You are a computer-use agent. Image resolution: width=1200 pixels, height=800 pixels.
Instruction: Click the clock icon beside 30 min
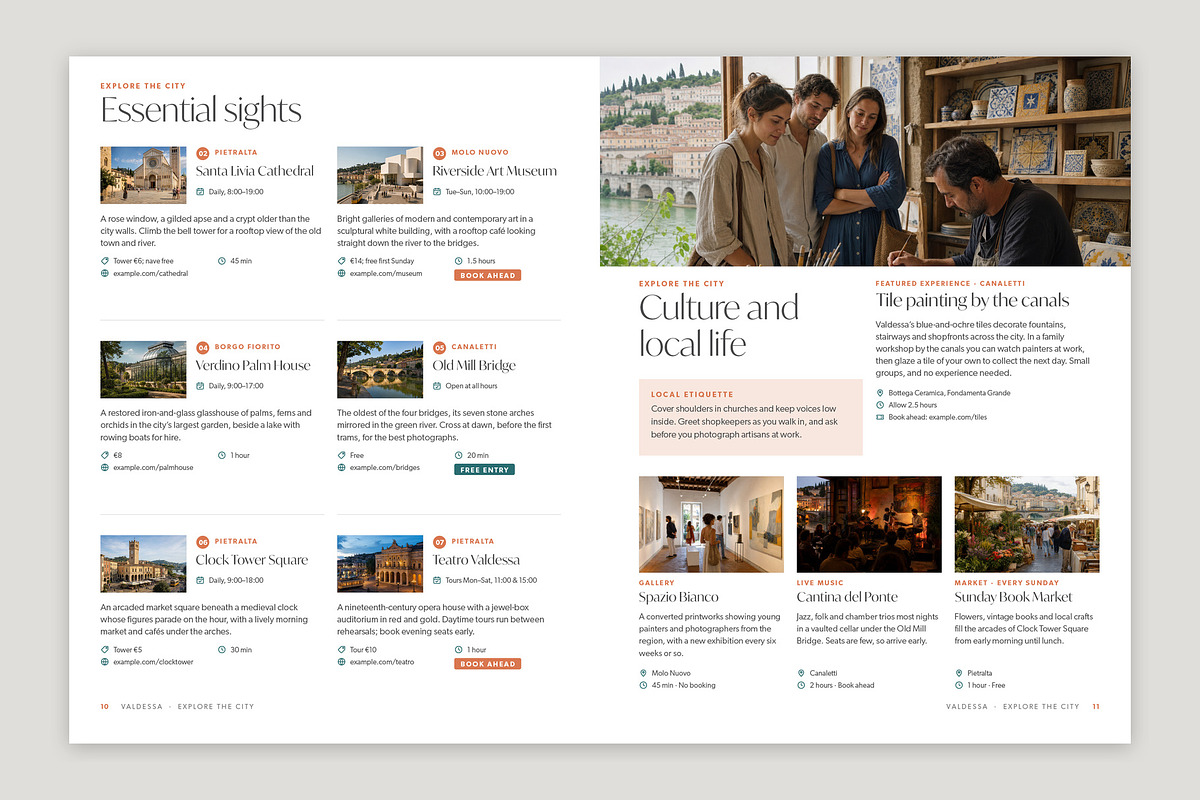click(221, 650)
